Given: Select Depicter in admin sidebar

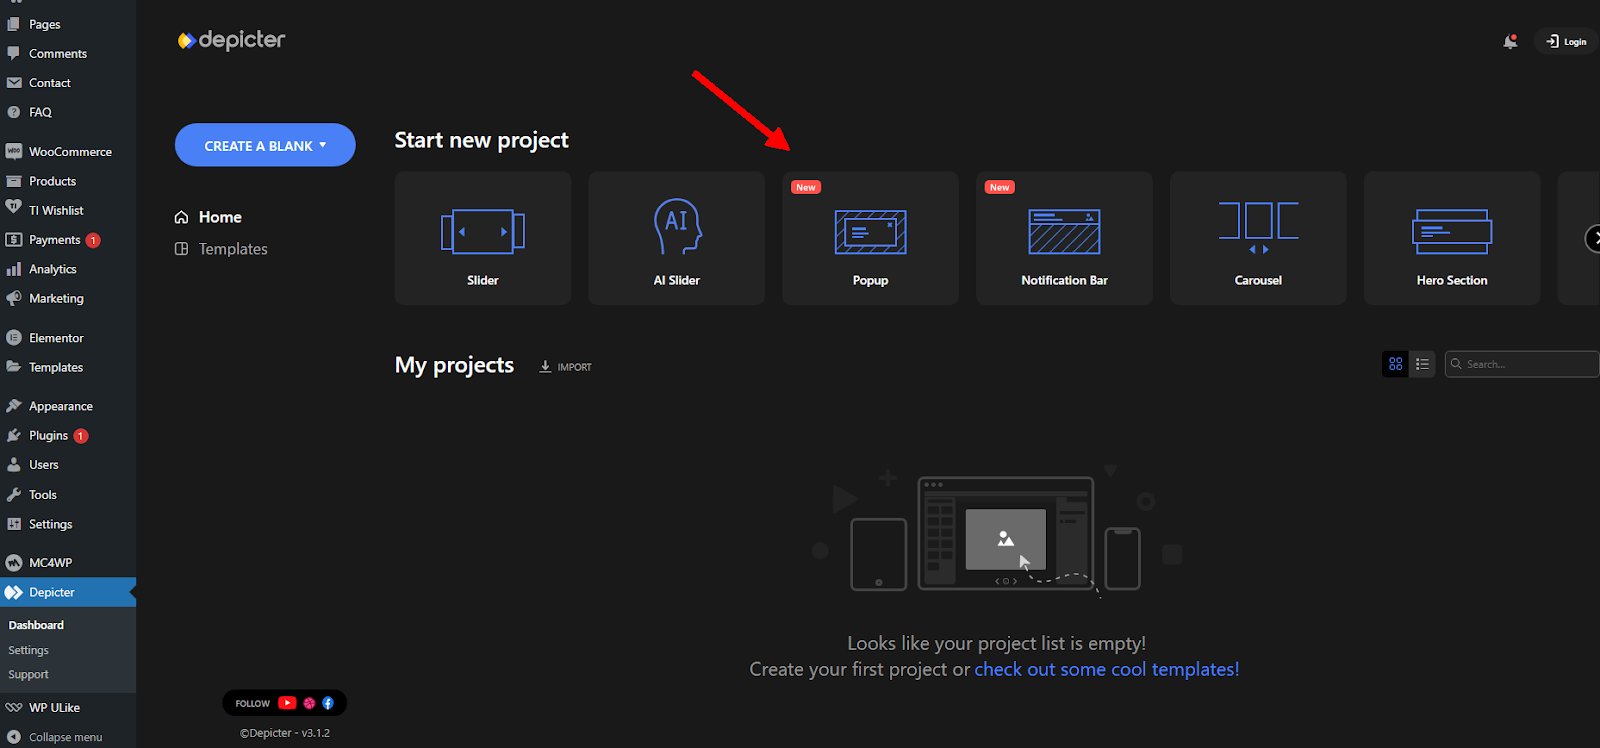Looking at the screenshot, I should click(68, 592).
